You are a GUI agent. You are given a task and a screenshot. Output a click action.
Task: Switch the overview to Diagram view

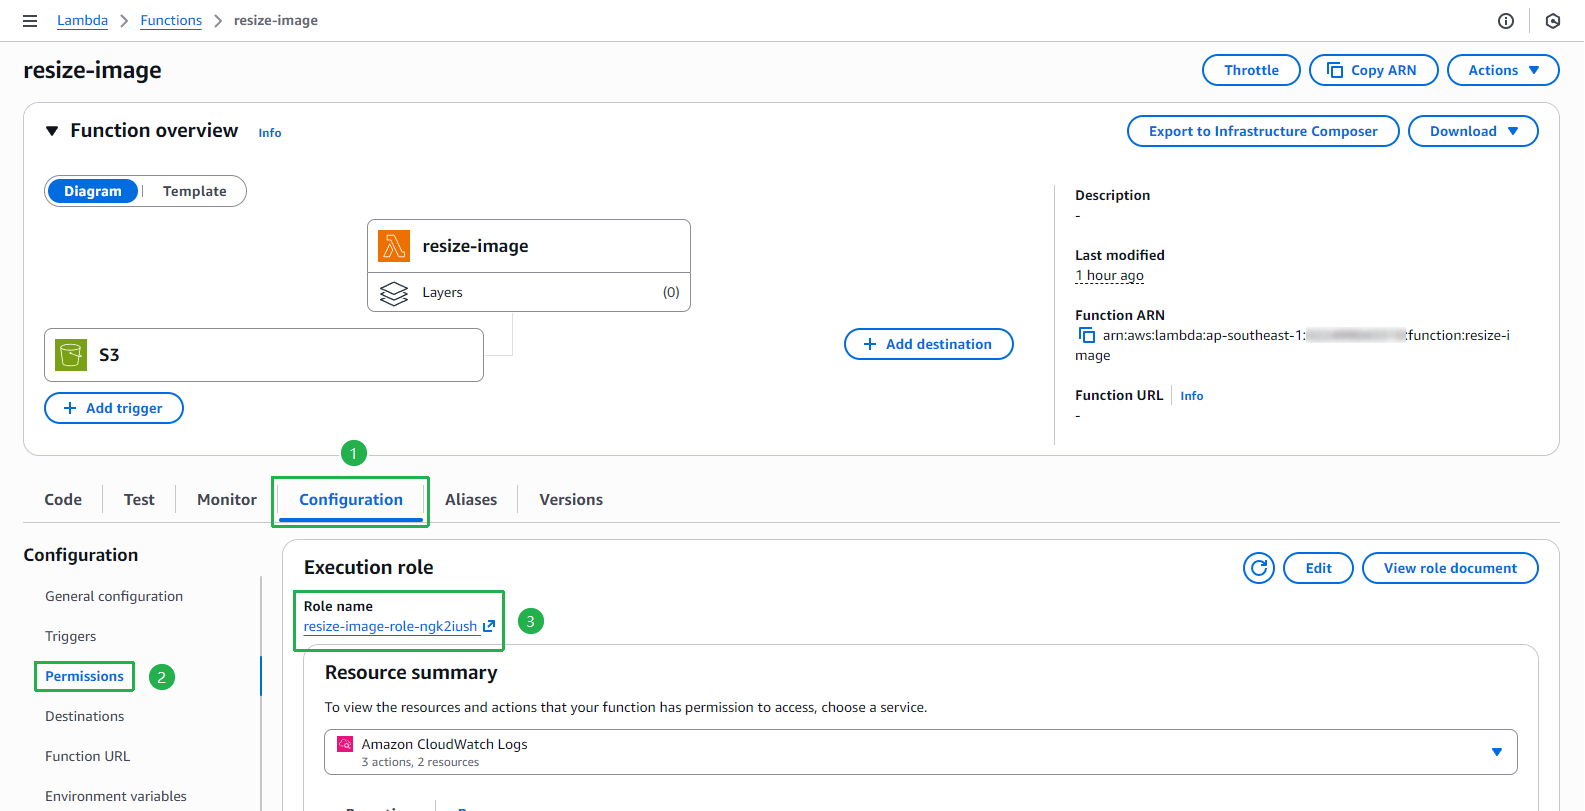pos(93,191)
